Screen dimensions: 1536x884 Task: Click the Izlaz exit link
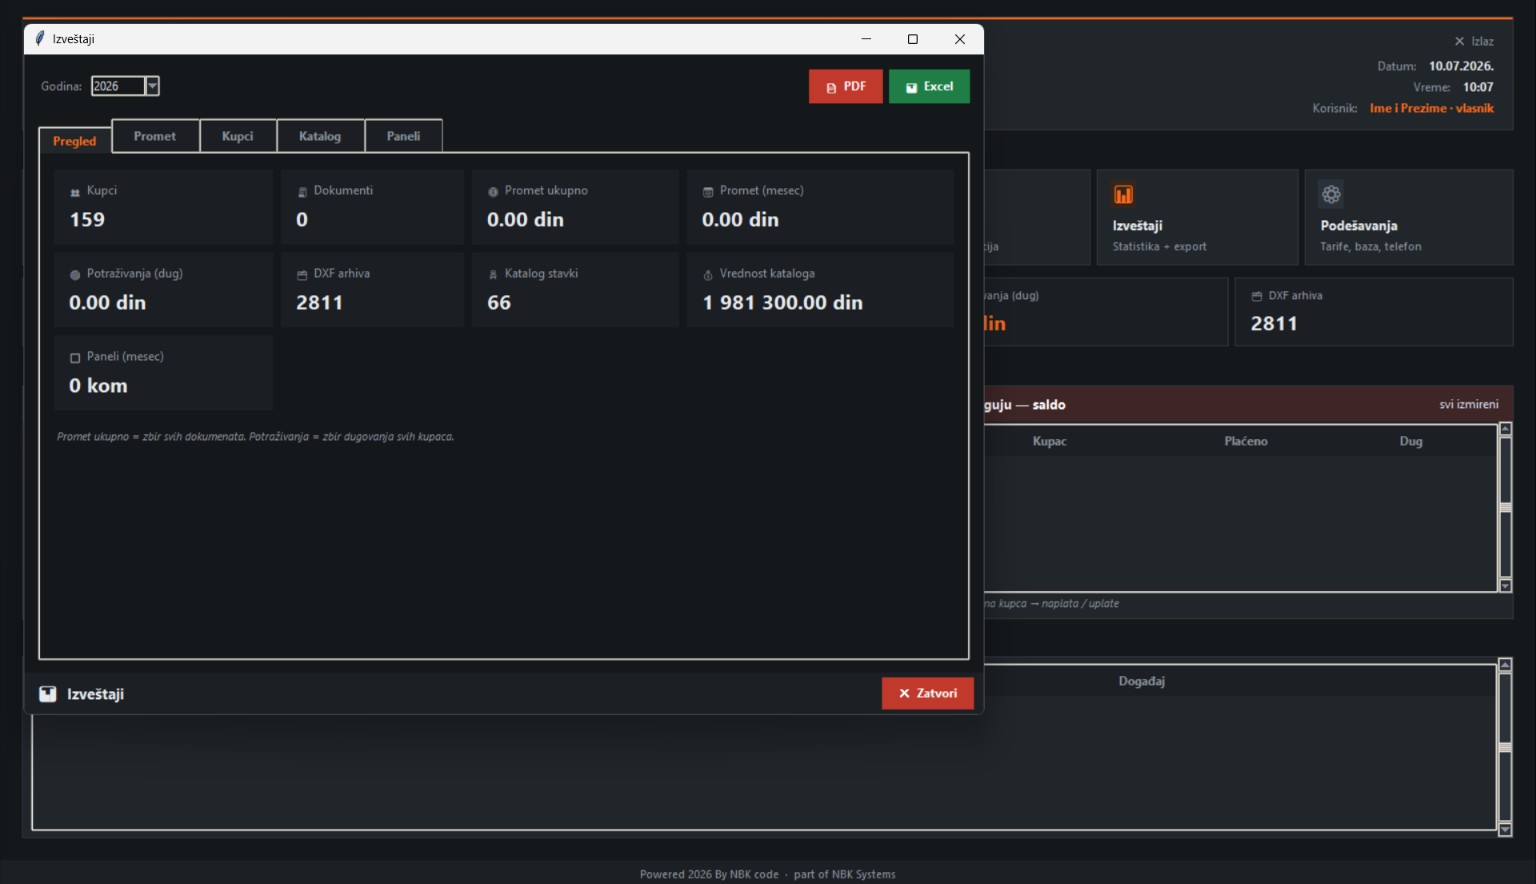(1474, 41)
